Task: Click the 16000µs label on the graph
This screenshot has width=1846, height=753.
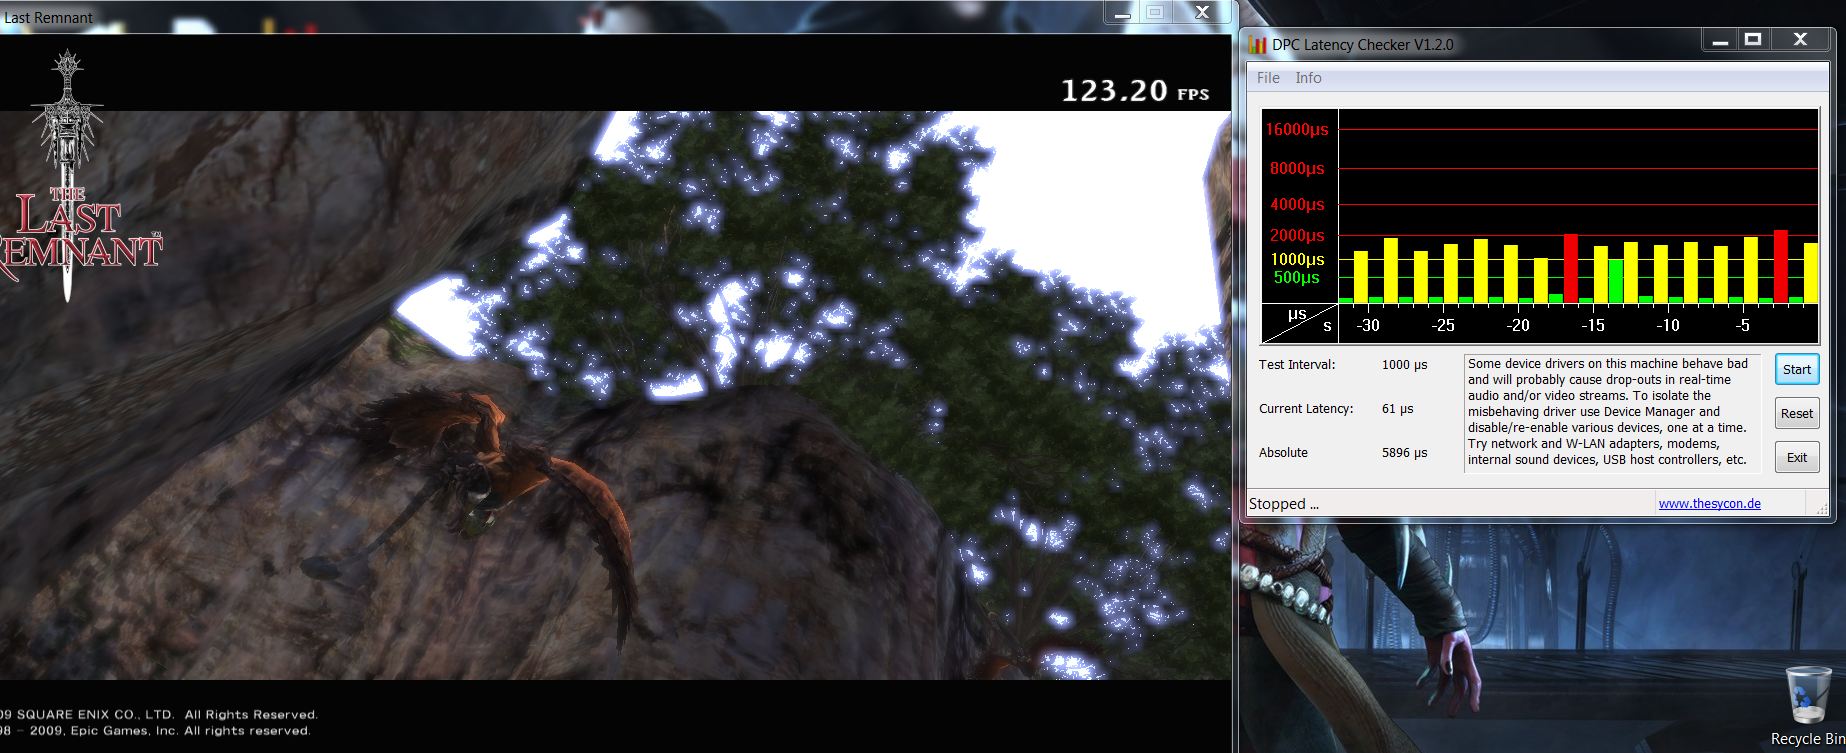Action: 1297,130
